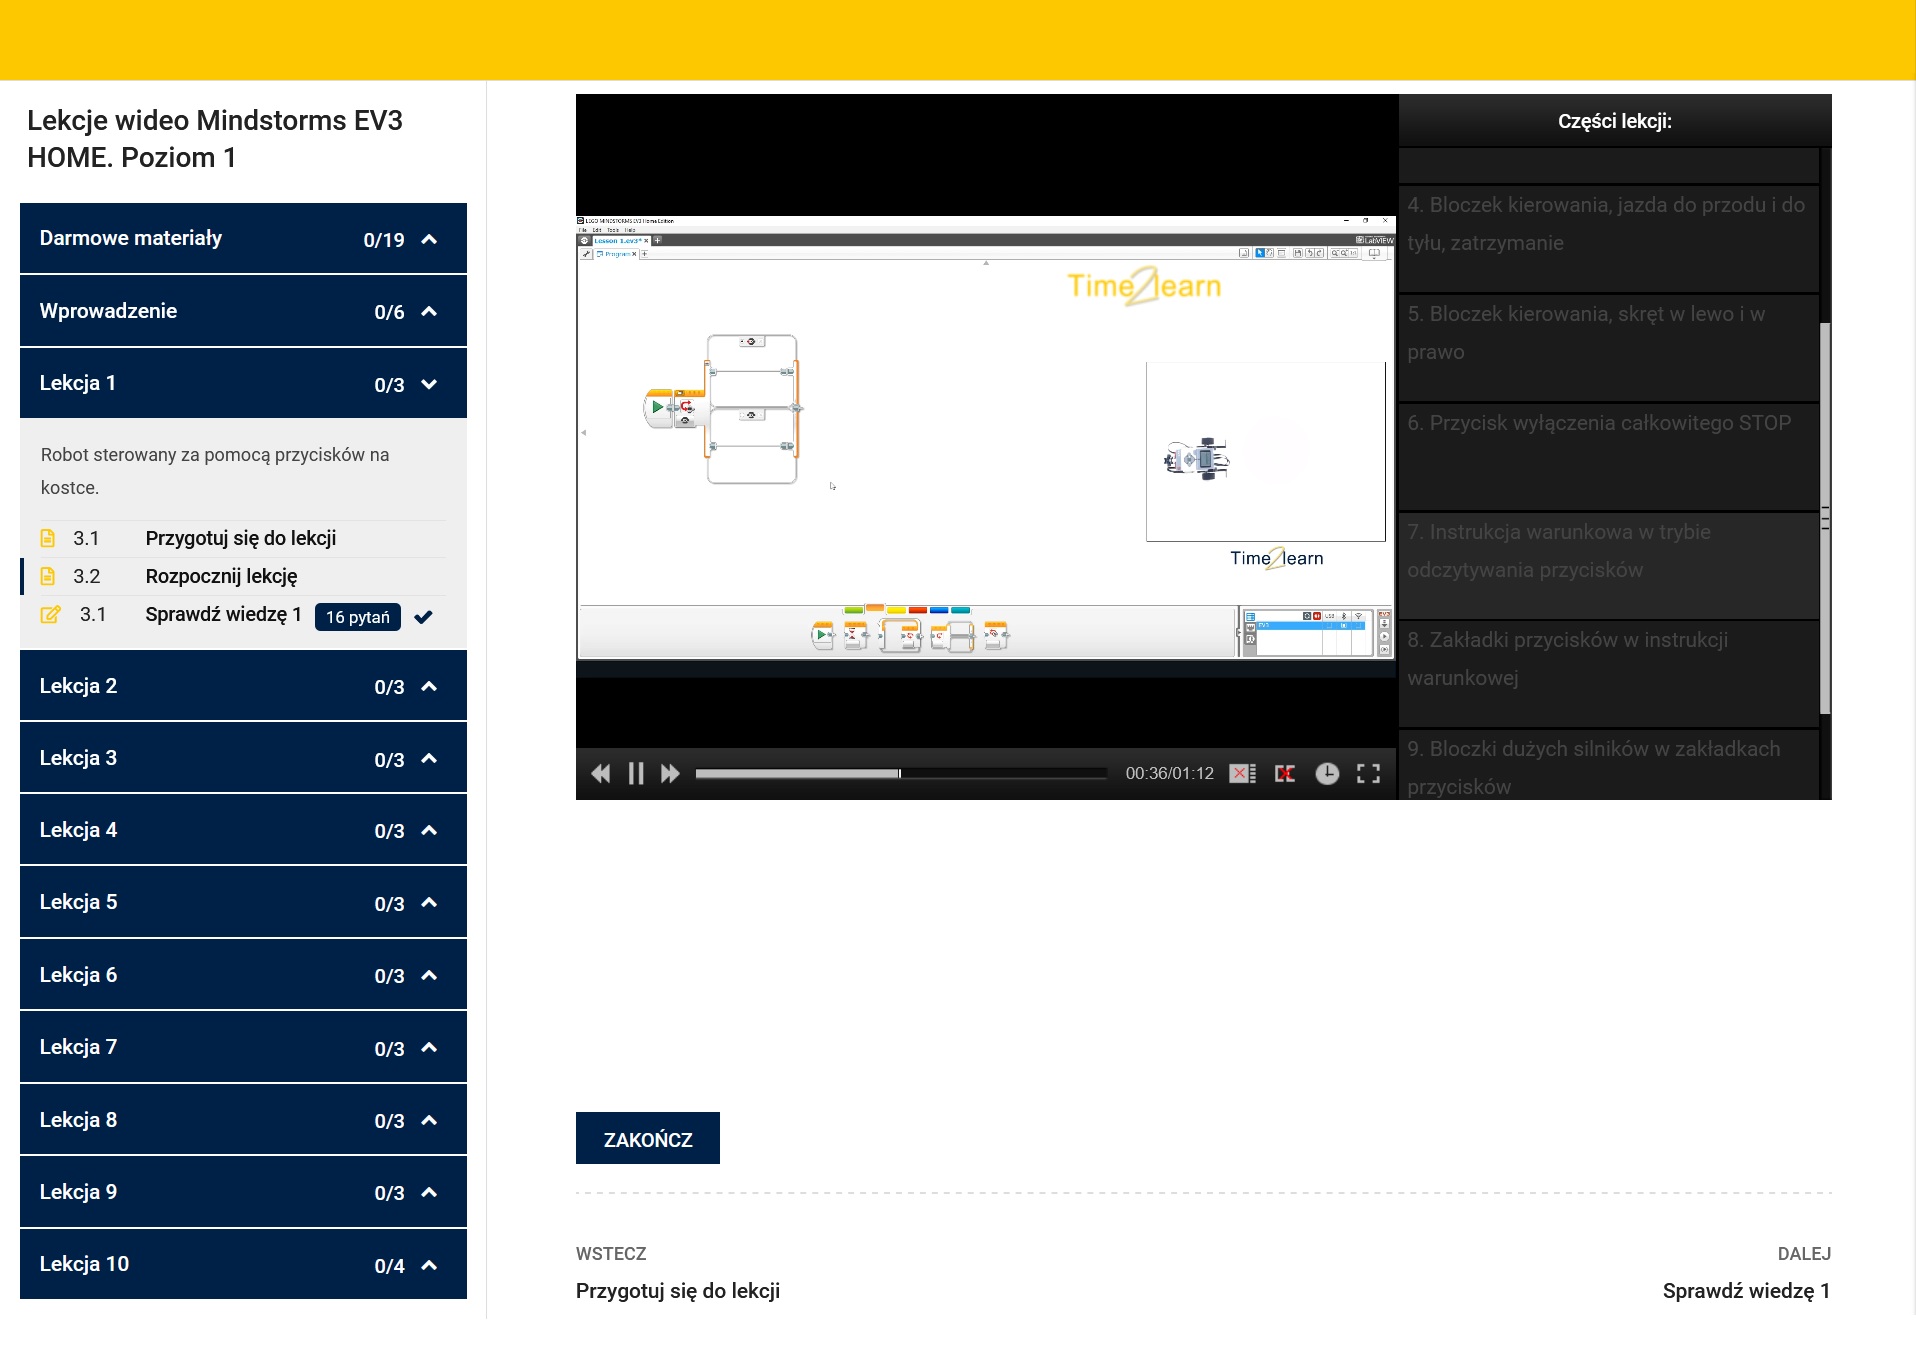Jump to chapter 9 Bloczki dużych silników
Image resolution: width=1916 pixels, height=1356 pixels.
point(1608,765)
